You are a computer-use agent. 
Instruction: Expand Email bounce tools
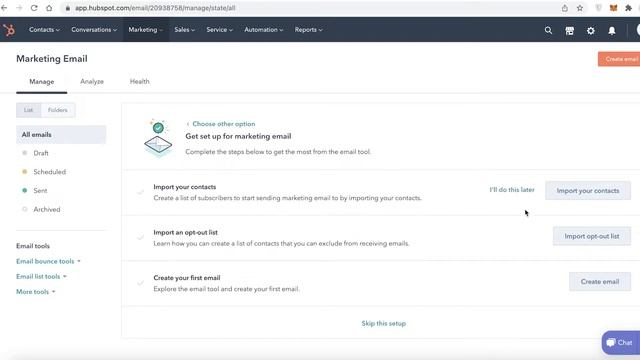tap(48, 261)
